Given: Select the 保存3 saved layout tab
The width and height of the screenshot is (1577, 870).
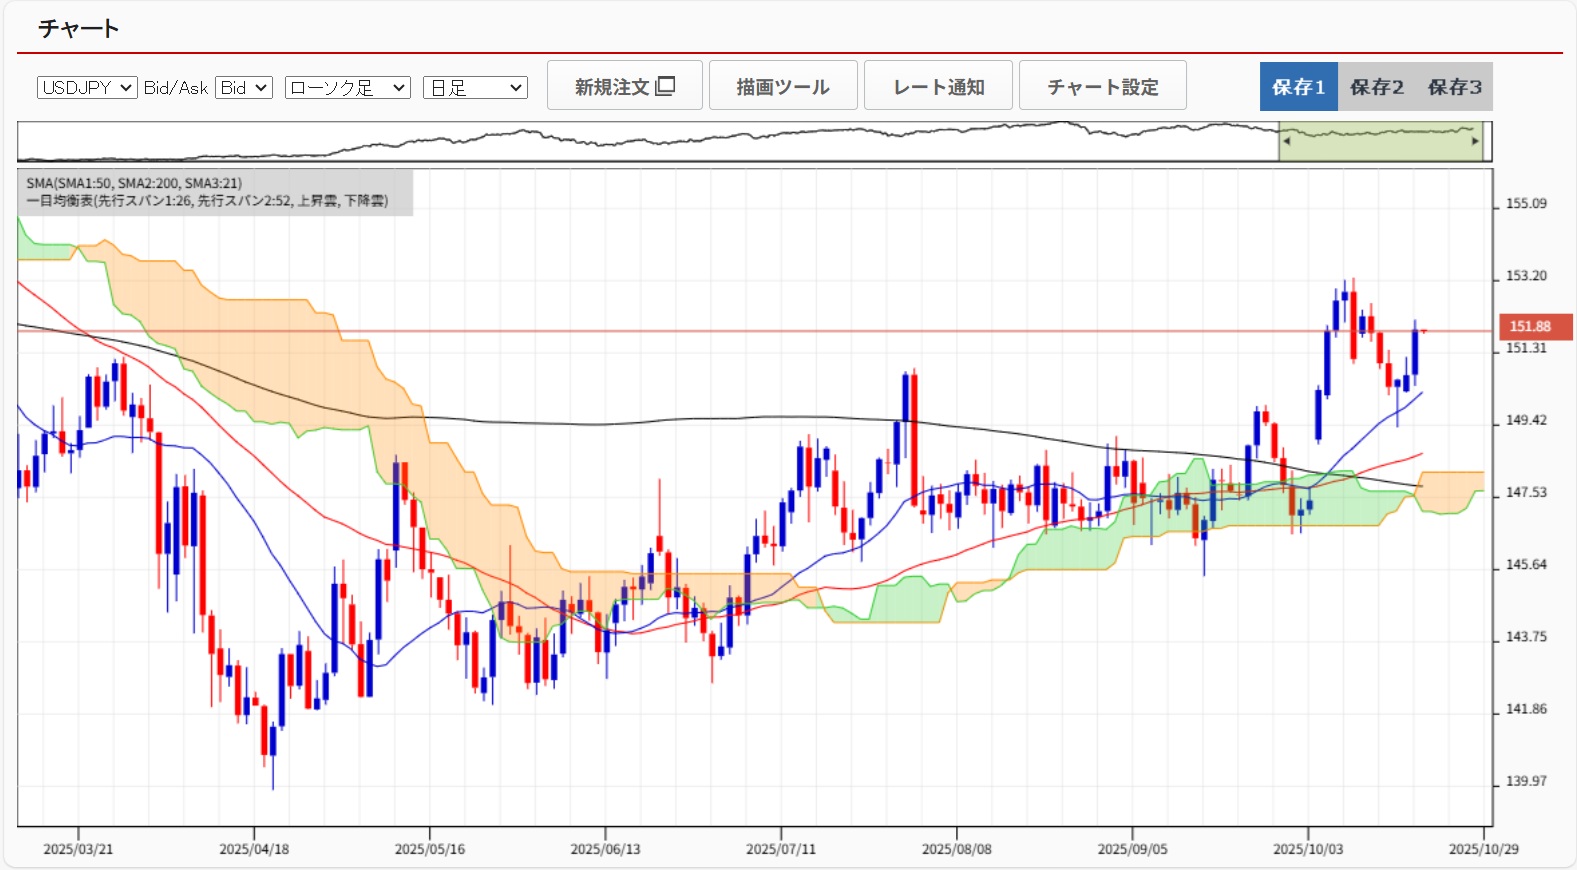Looking at the screenshot, I should [1454, 87].
